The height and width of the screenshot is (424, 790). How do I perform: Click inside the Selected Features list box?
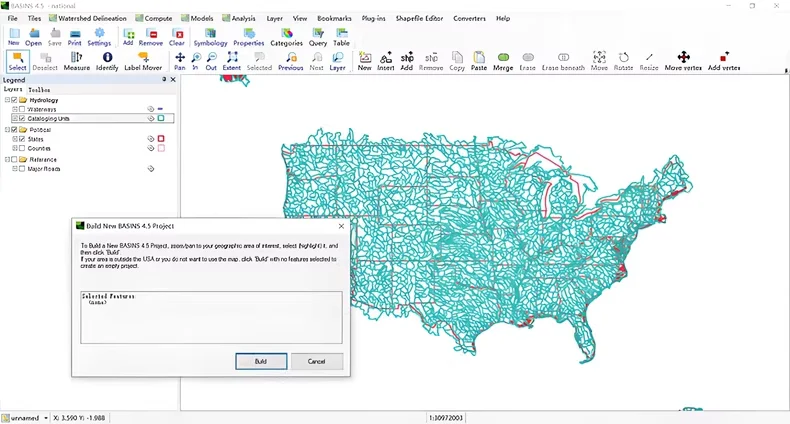[211, 317]
